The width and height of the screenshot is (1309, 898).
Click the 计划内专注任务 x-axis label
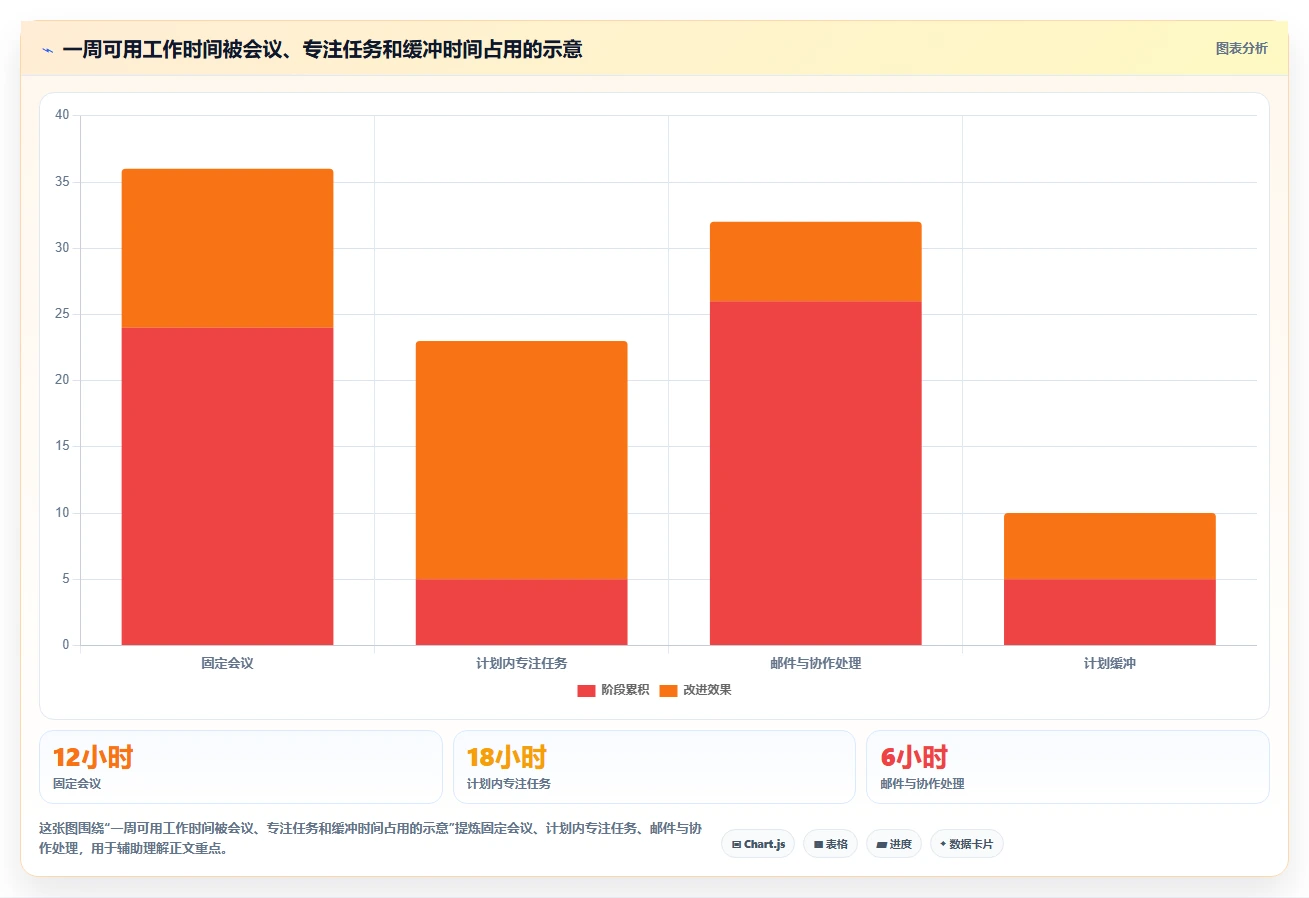coord(521,663)
